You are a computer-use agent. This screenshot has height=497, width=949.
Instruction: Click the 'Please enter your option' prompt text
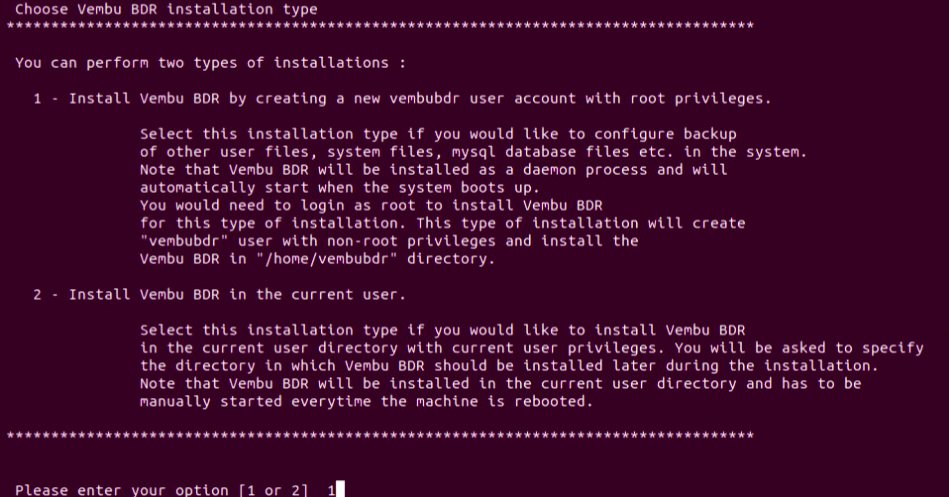(x=122, y=490)
